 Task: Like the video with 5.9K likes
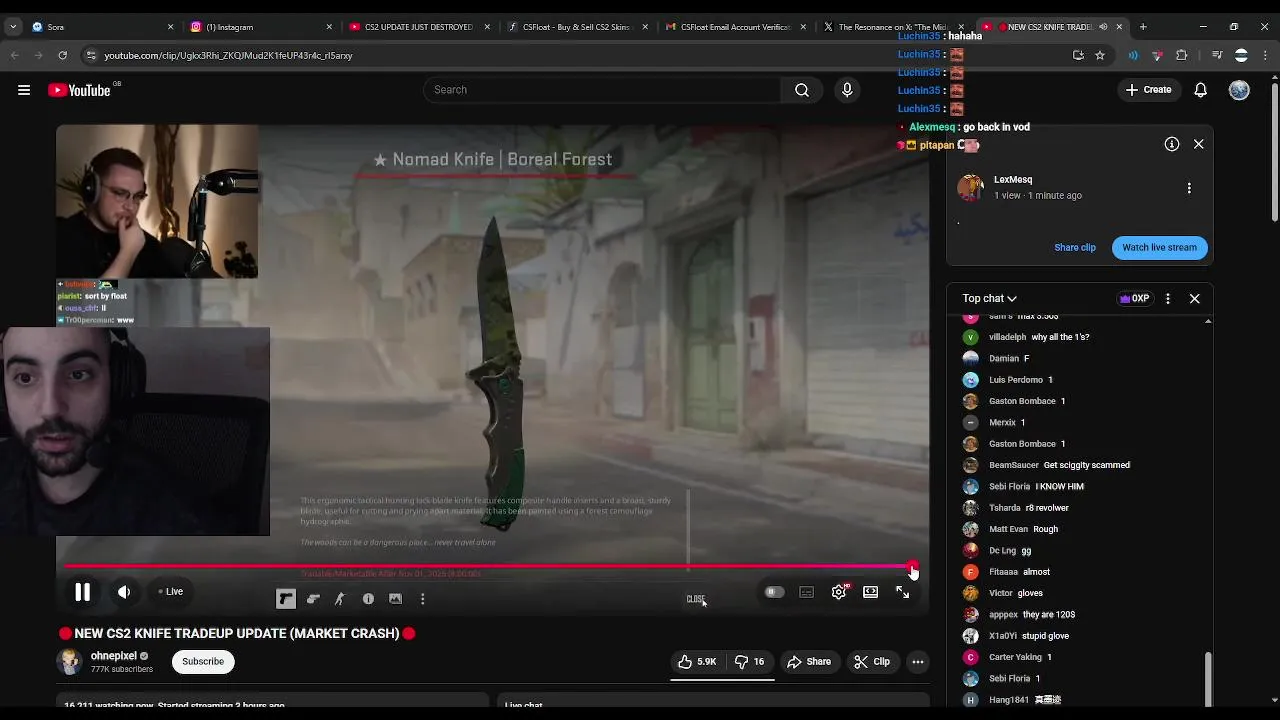697,661
